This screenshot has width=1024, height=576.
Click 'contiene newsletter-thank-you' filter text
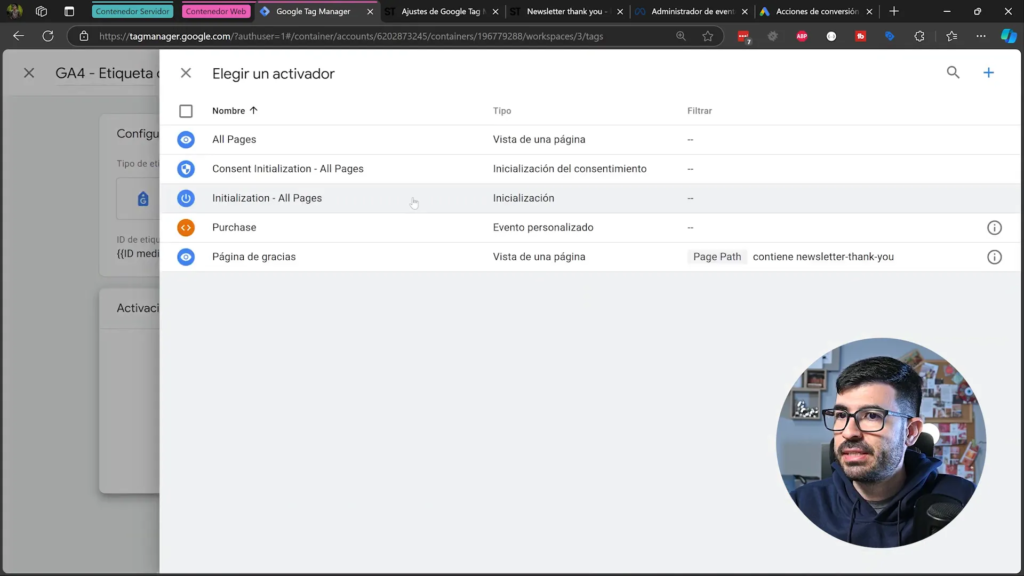(823, 257)
